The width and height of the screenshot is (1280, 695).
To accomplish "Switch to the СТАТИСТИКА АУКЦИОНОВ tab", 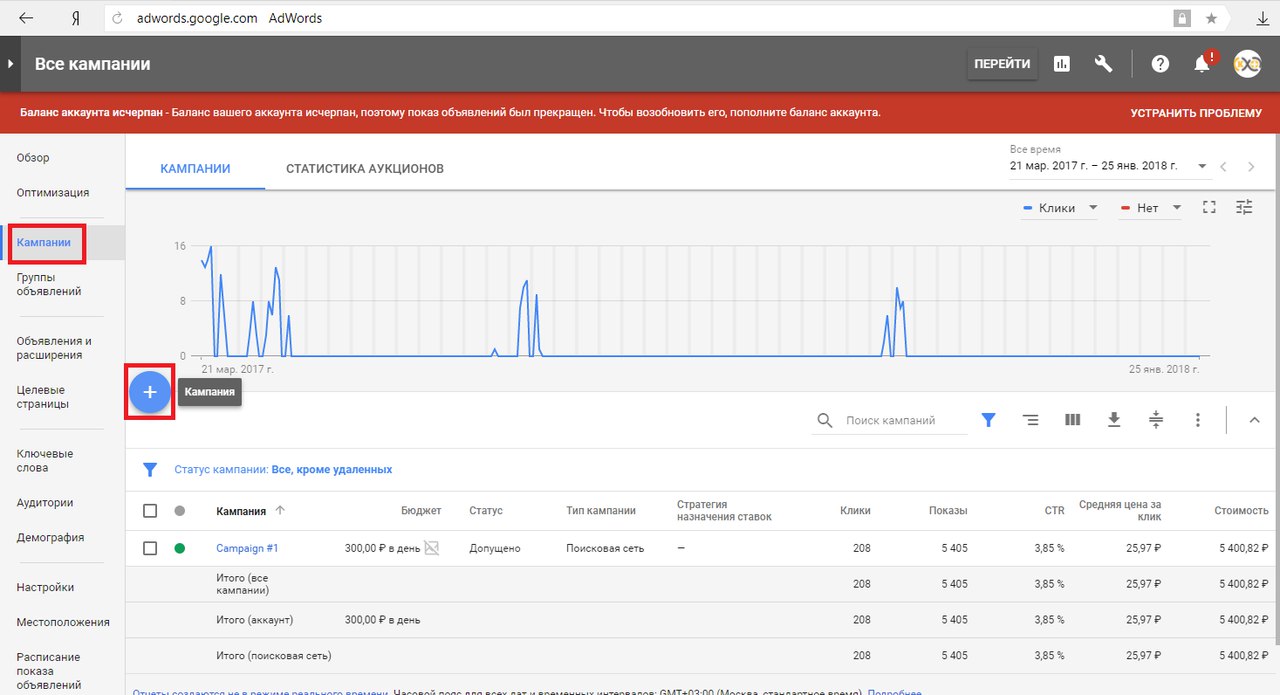I will coord(365,169).
